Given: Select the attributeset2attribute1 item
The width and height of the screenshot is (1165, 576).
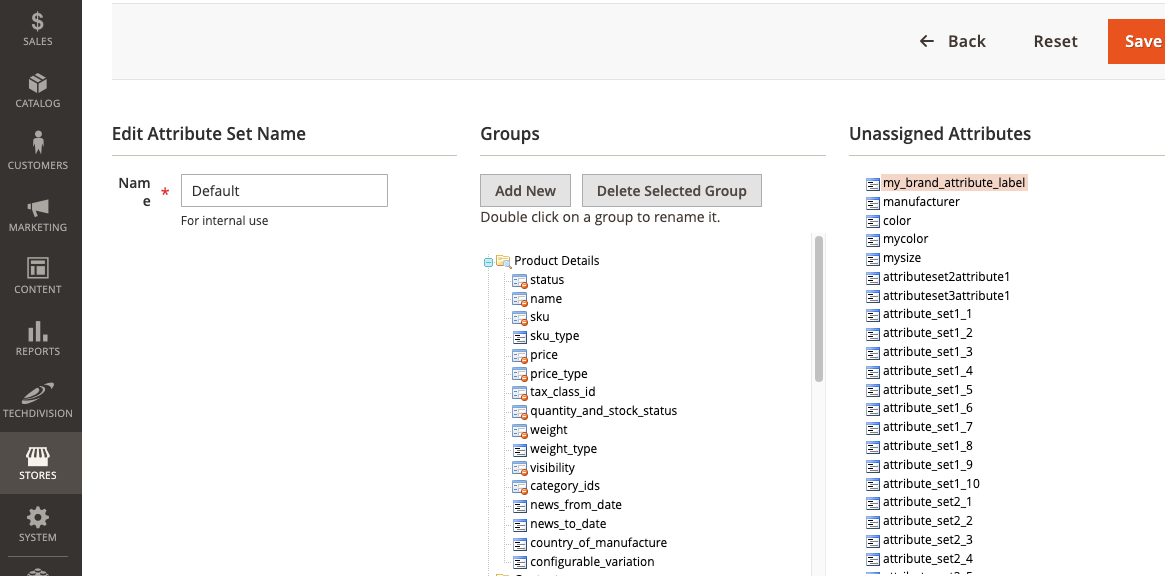Looking at the screenshot, I should [946, 277].
